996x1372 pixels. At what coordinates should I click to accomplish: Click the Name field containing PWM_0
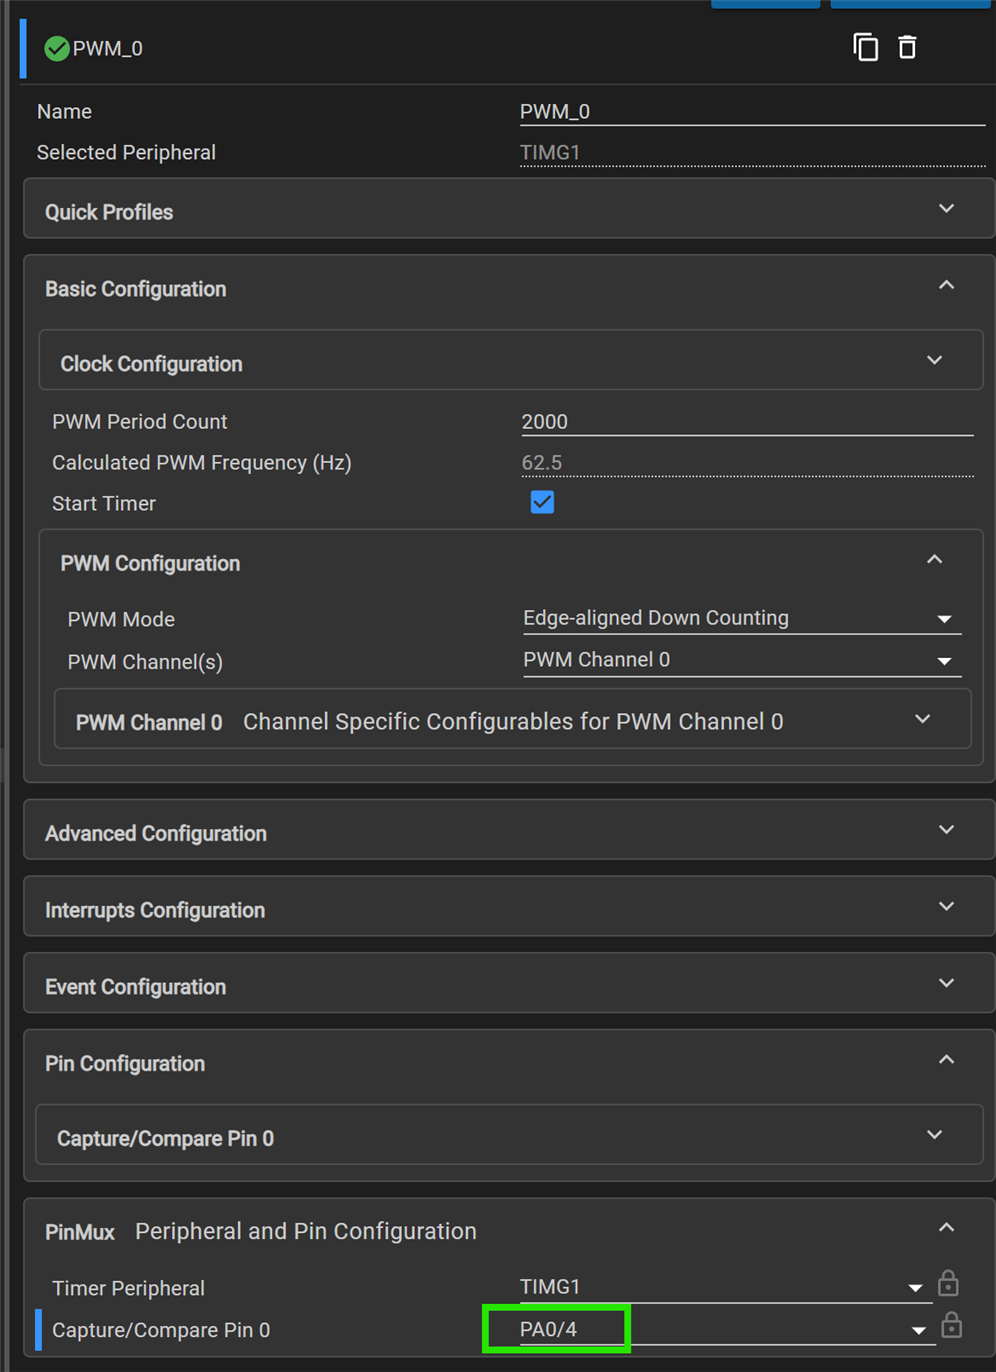[751, 112]
